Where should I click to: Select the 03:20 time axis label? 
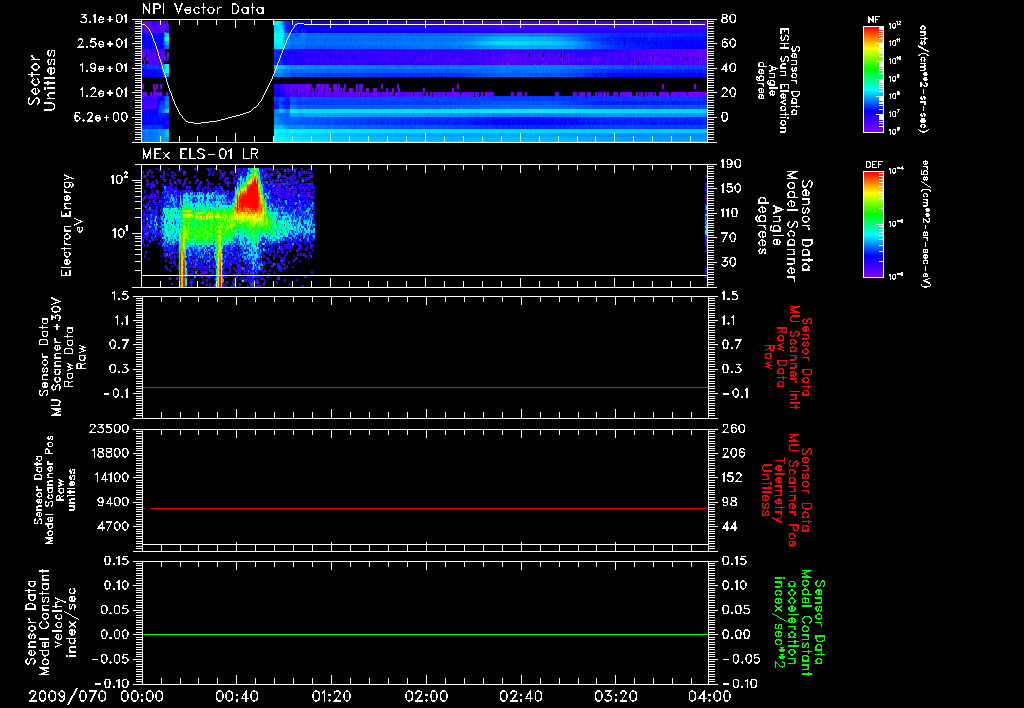pyautogui.click(x=615, y=696)
